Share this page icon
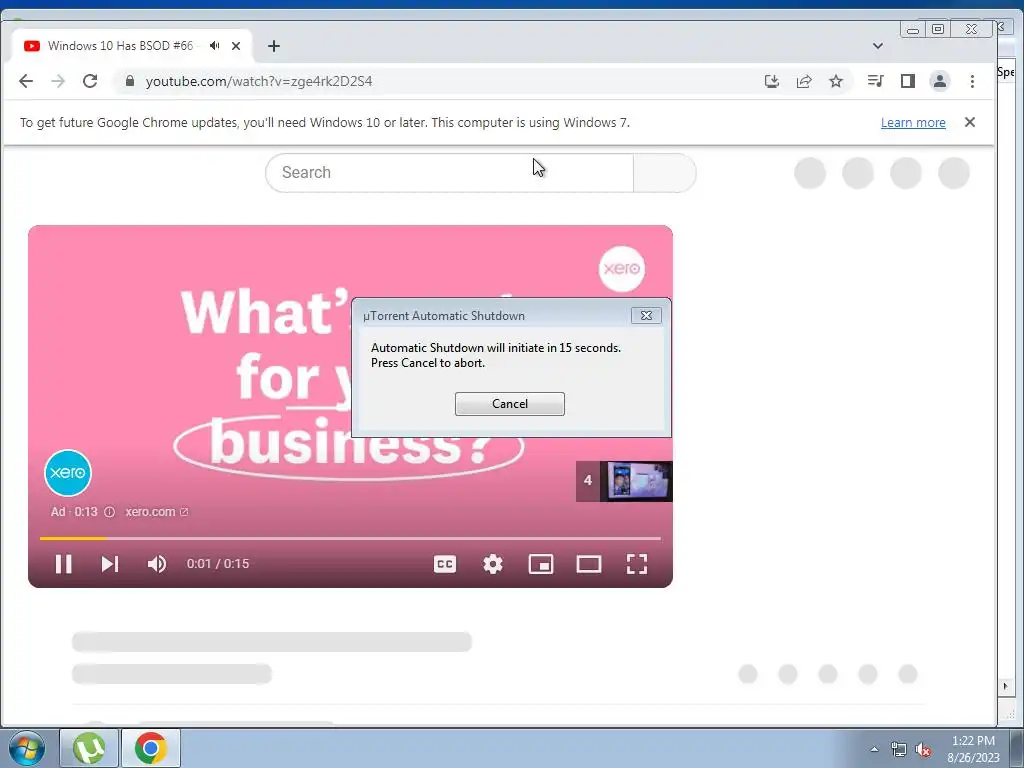The width and height of the screenshot is (1024, 768). point(804,81)
